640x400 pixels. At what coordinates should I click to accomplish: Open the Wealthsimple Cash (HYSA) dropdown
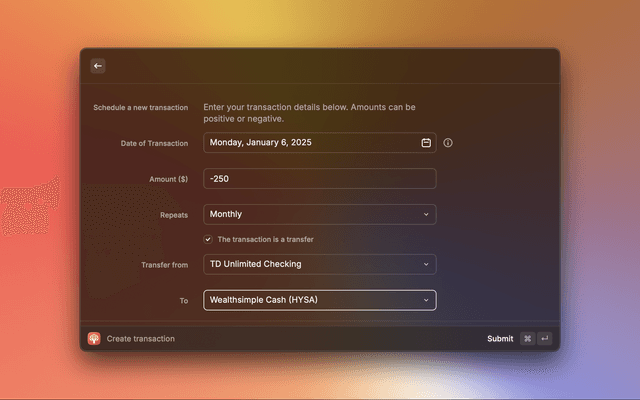pos(310,300)
